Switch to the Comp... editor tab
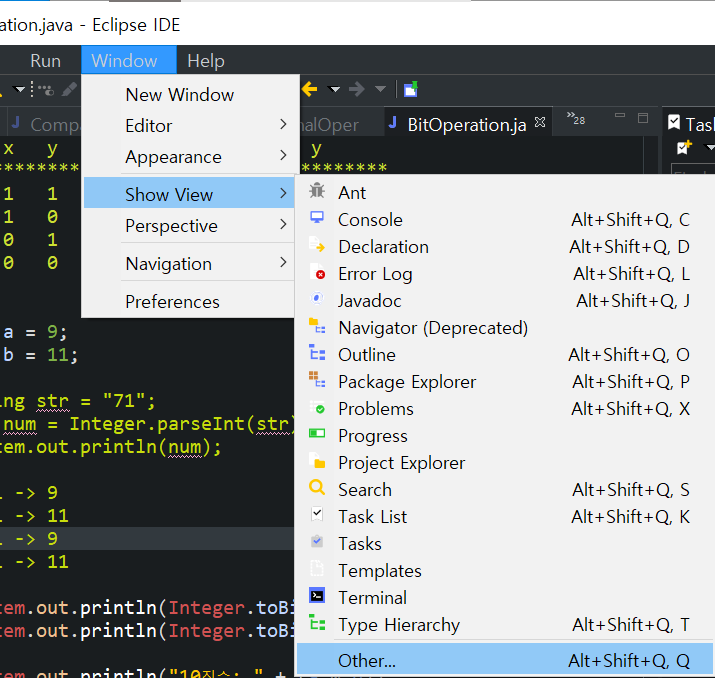 pos(44,124)
